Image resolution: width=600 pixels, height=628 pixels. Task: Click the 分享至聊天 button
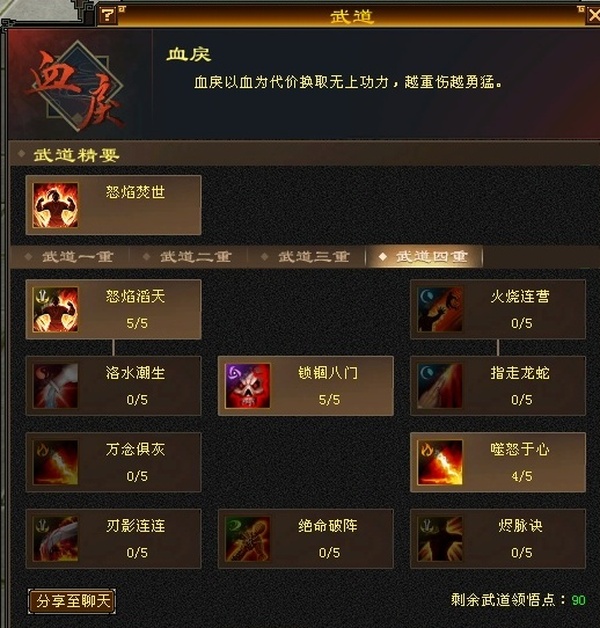point(72,601)
